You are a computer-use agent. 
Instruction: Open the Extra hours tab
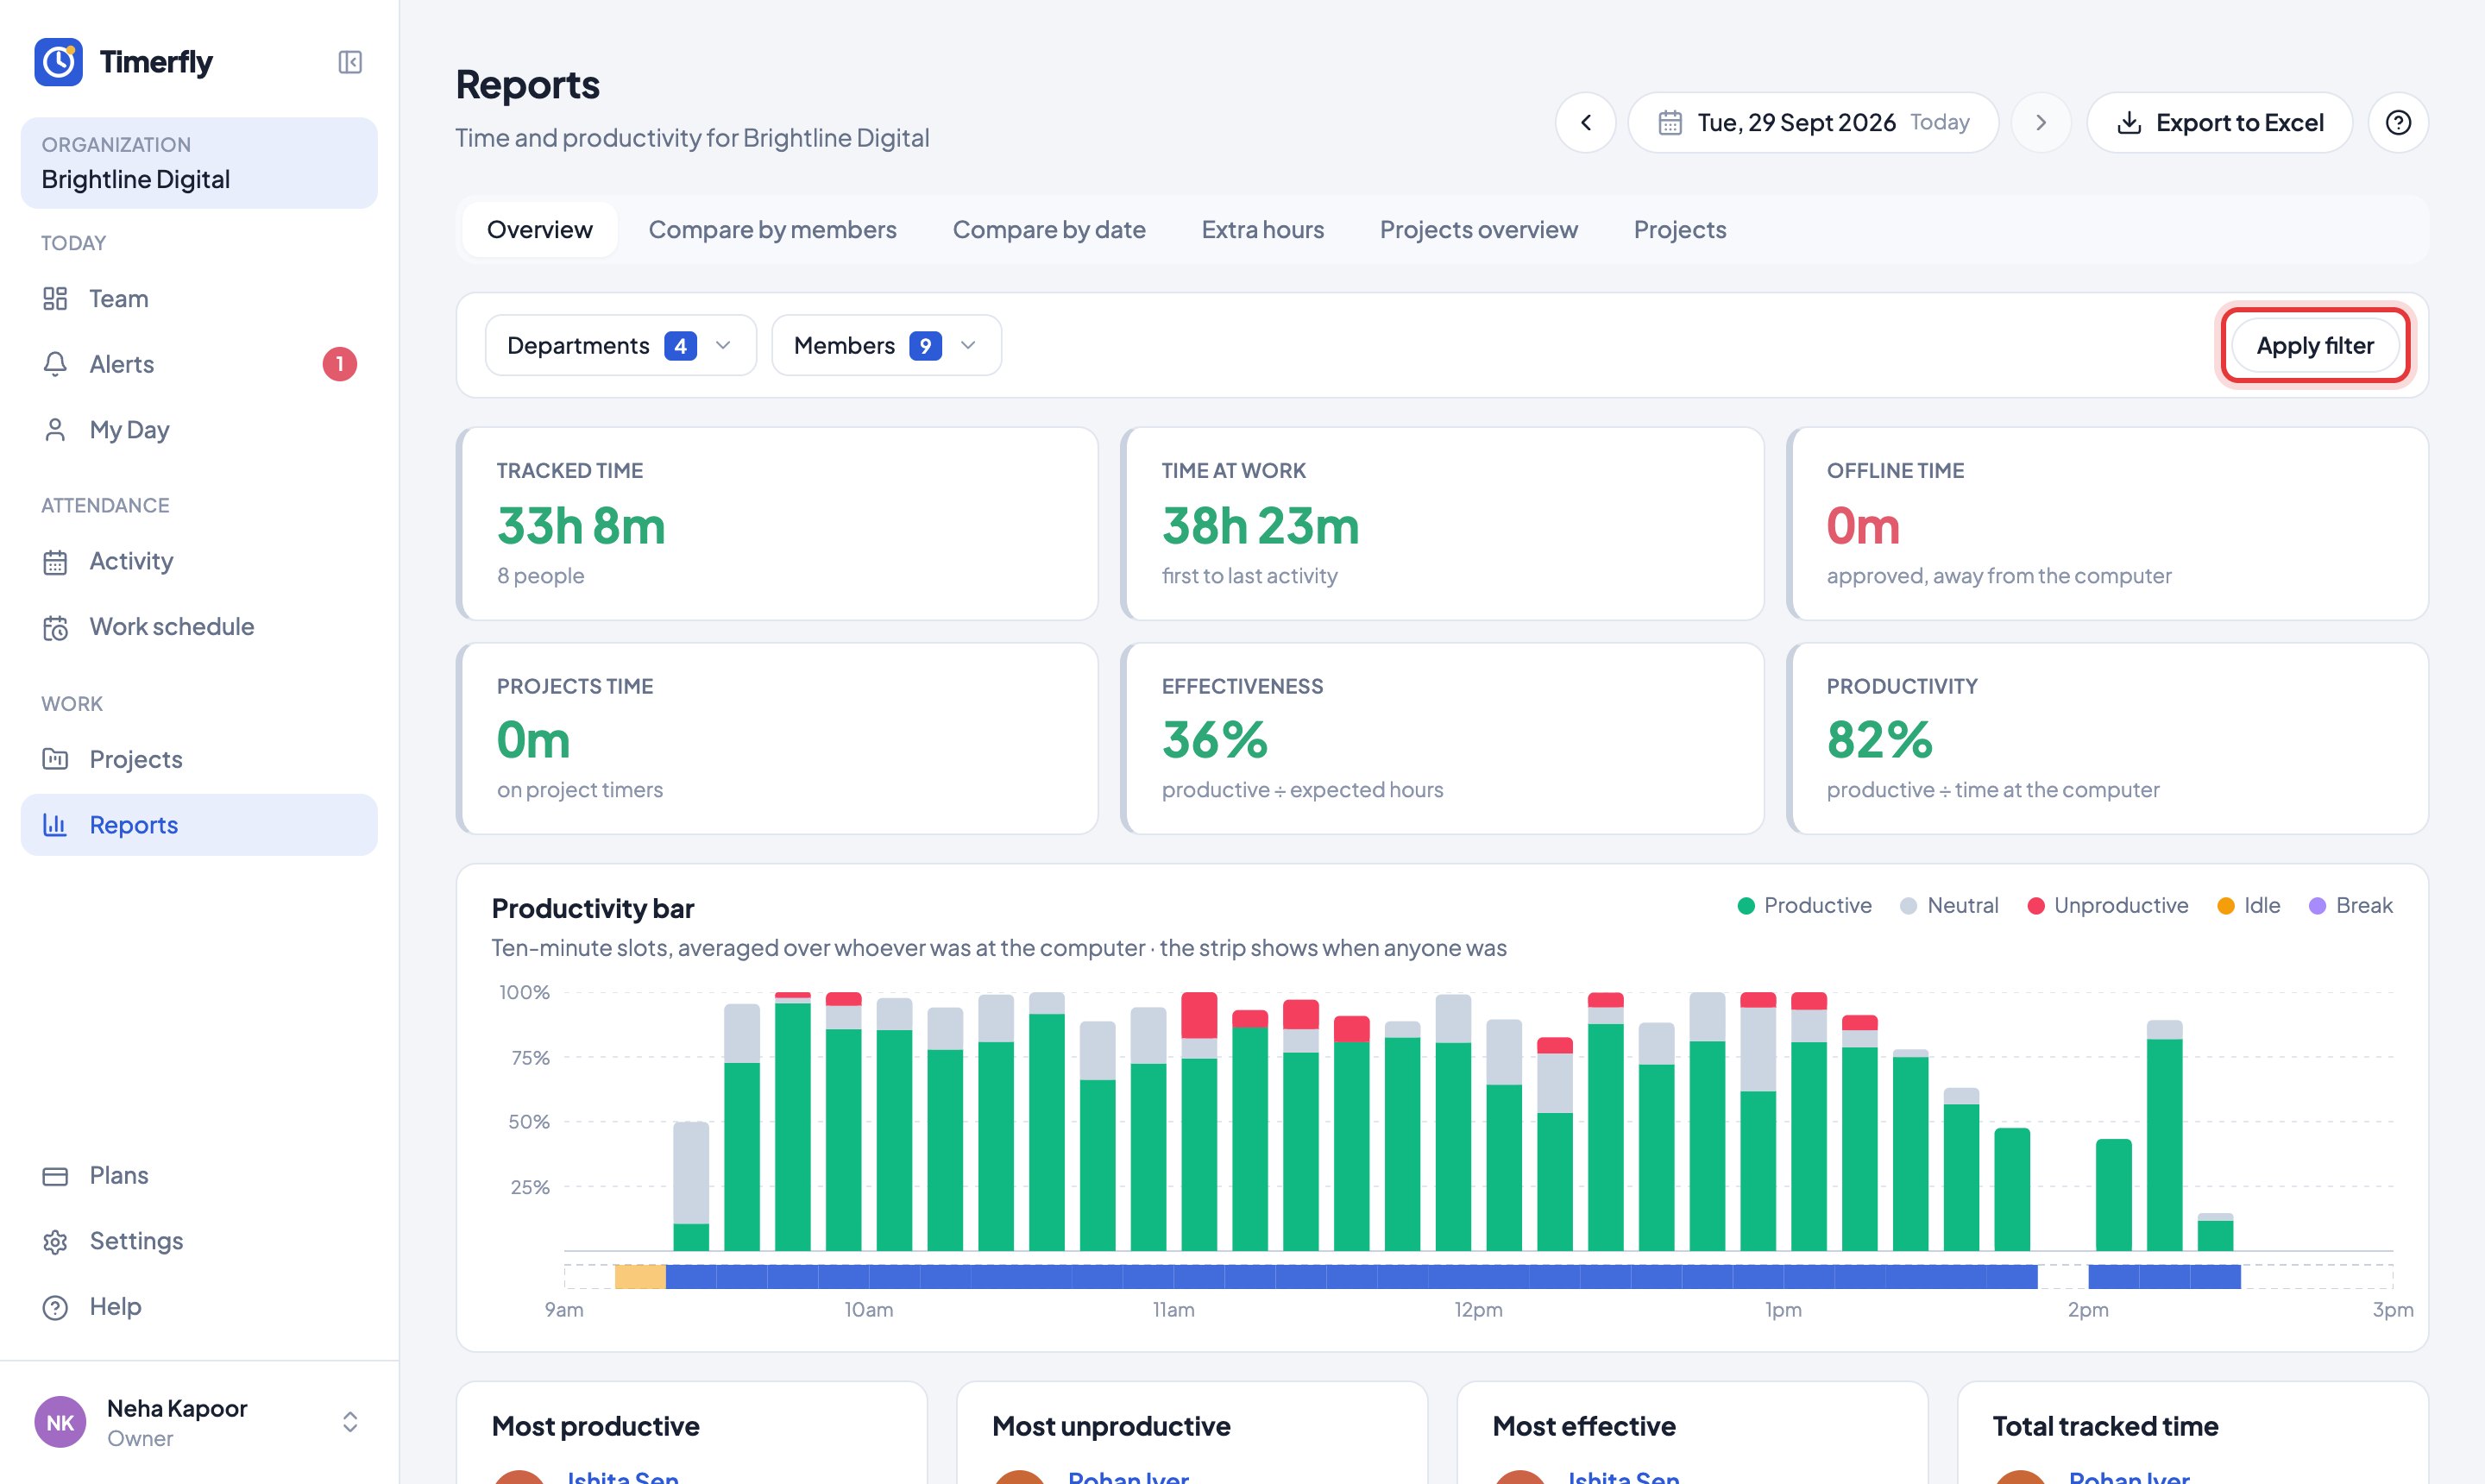coord(1262,230)
